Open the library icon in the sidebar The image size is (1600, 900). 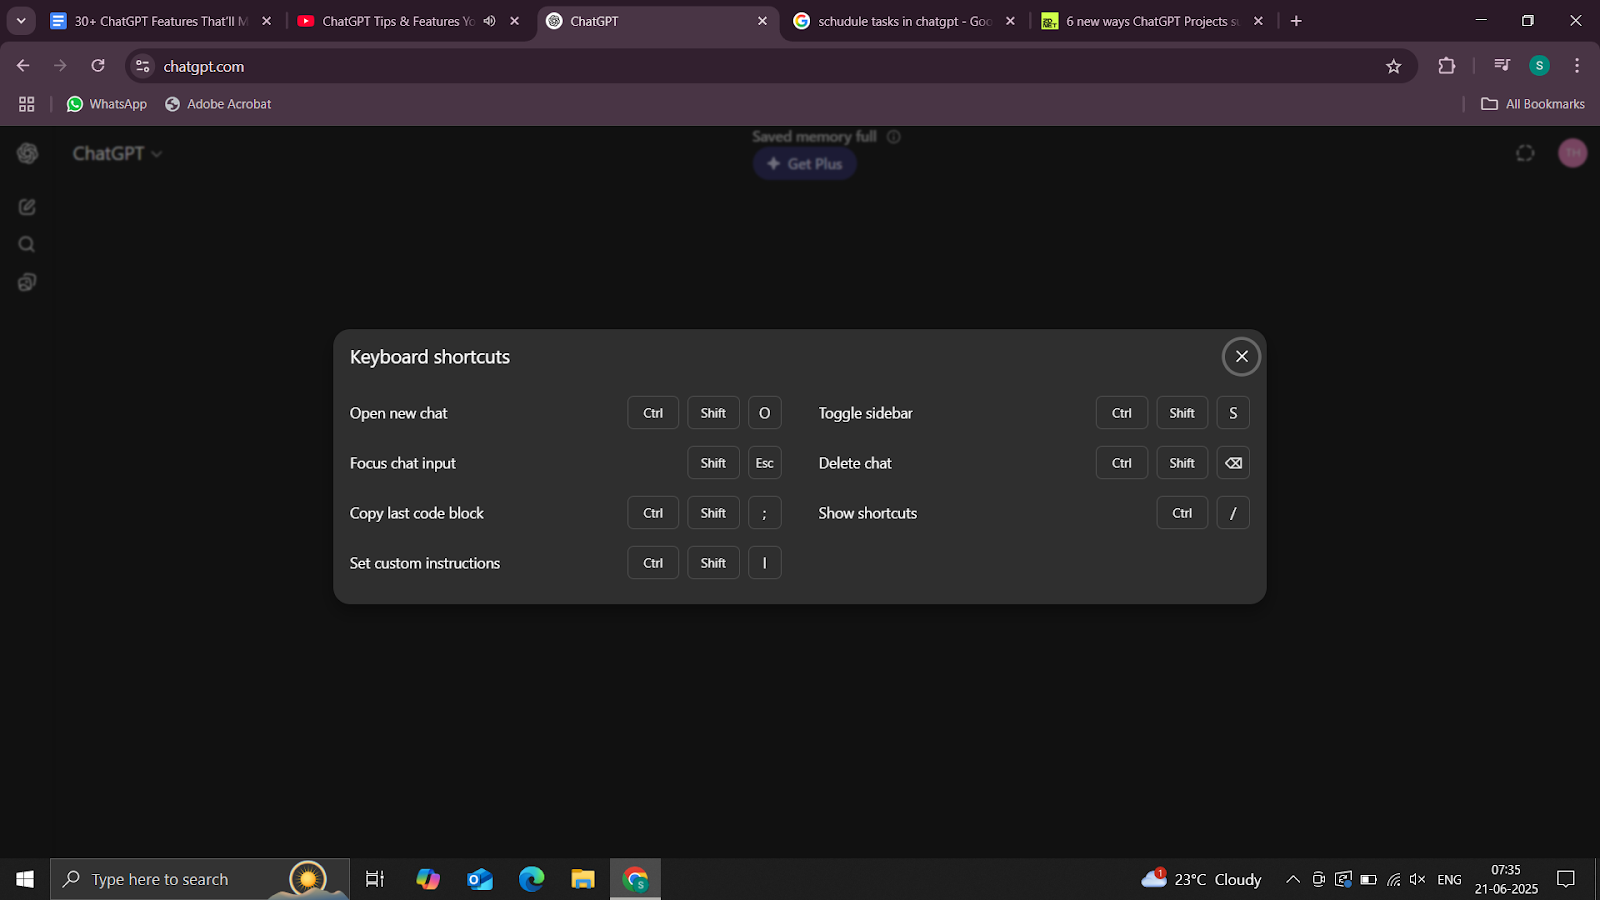tap(27, 283)
